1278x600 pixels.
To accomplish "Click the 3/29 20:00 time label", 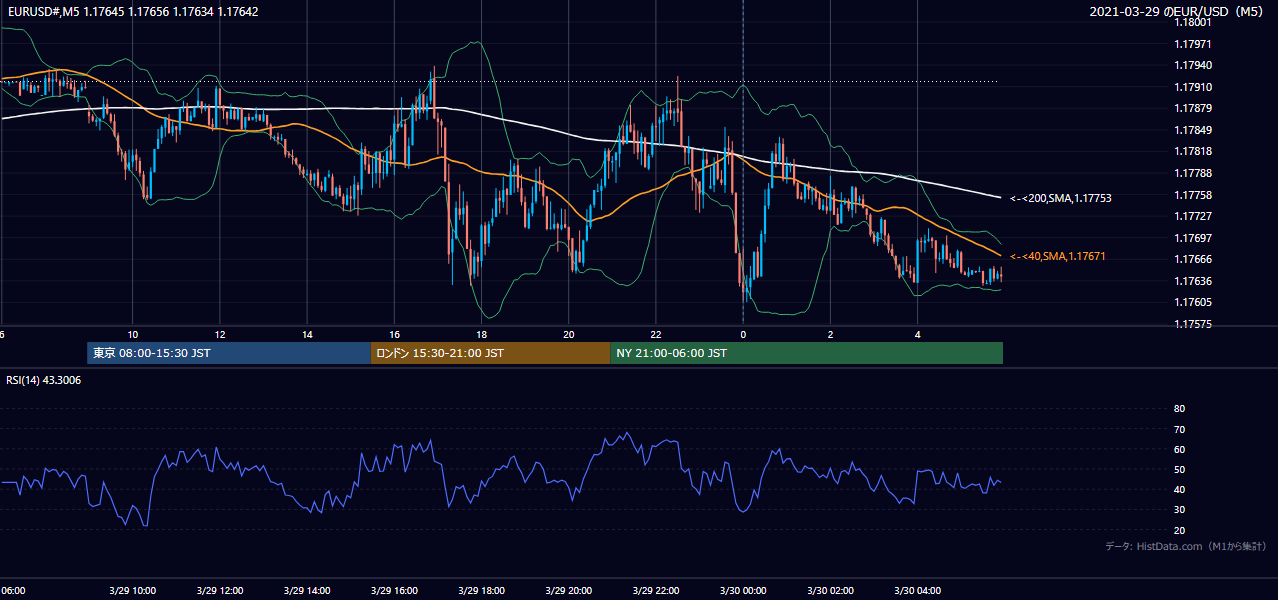I will [568, 590].
